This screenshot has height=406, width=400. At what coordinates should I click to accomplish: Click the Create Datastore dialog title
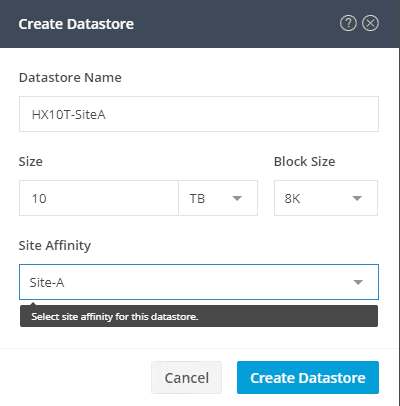(76, 24)
